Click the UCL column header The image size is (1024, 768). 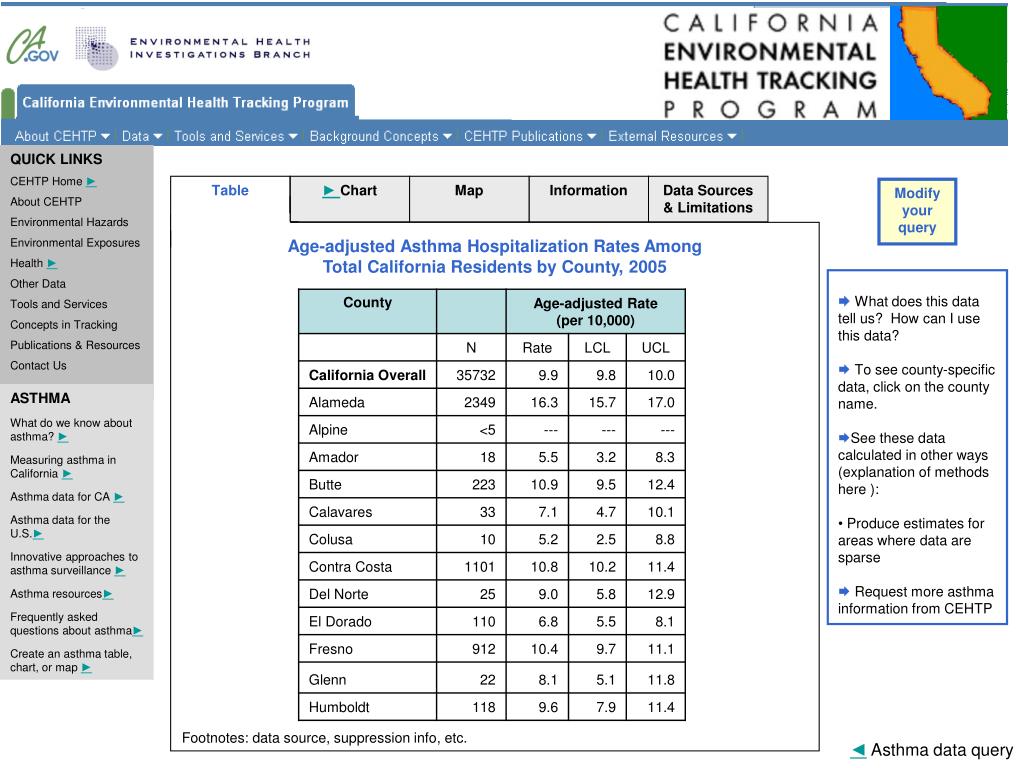(656, 348)
